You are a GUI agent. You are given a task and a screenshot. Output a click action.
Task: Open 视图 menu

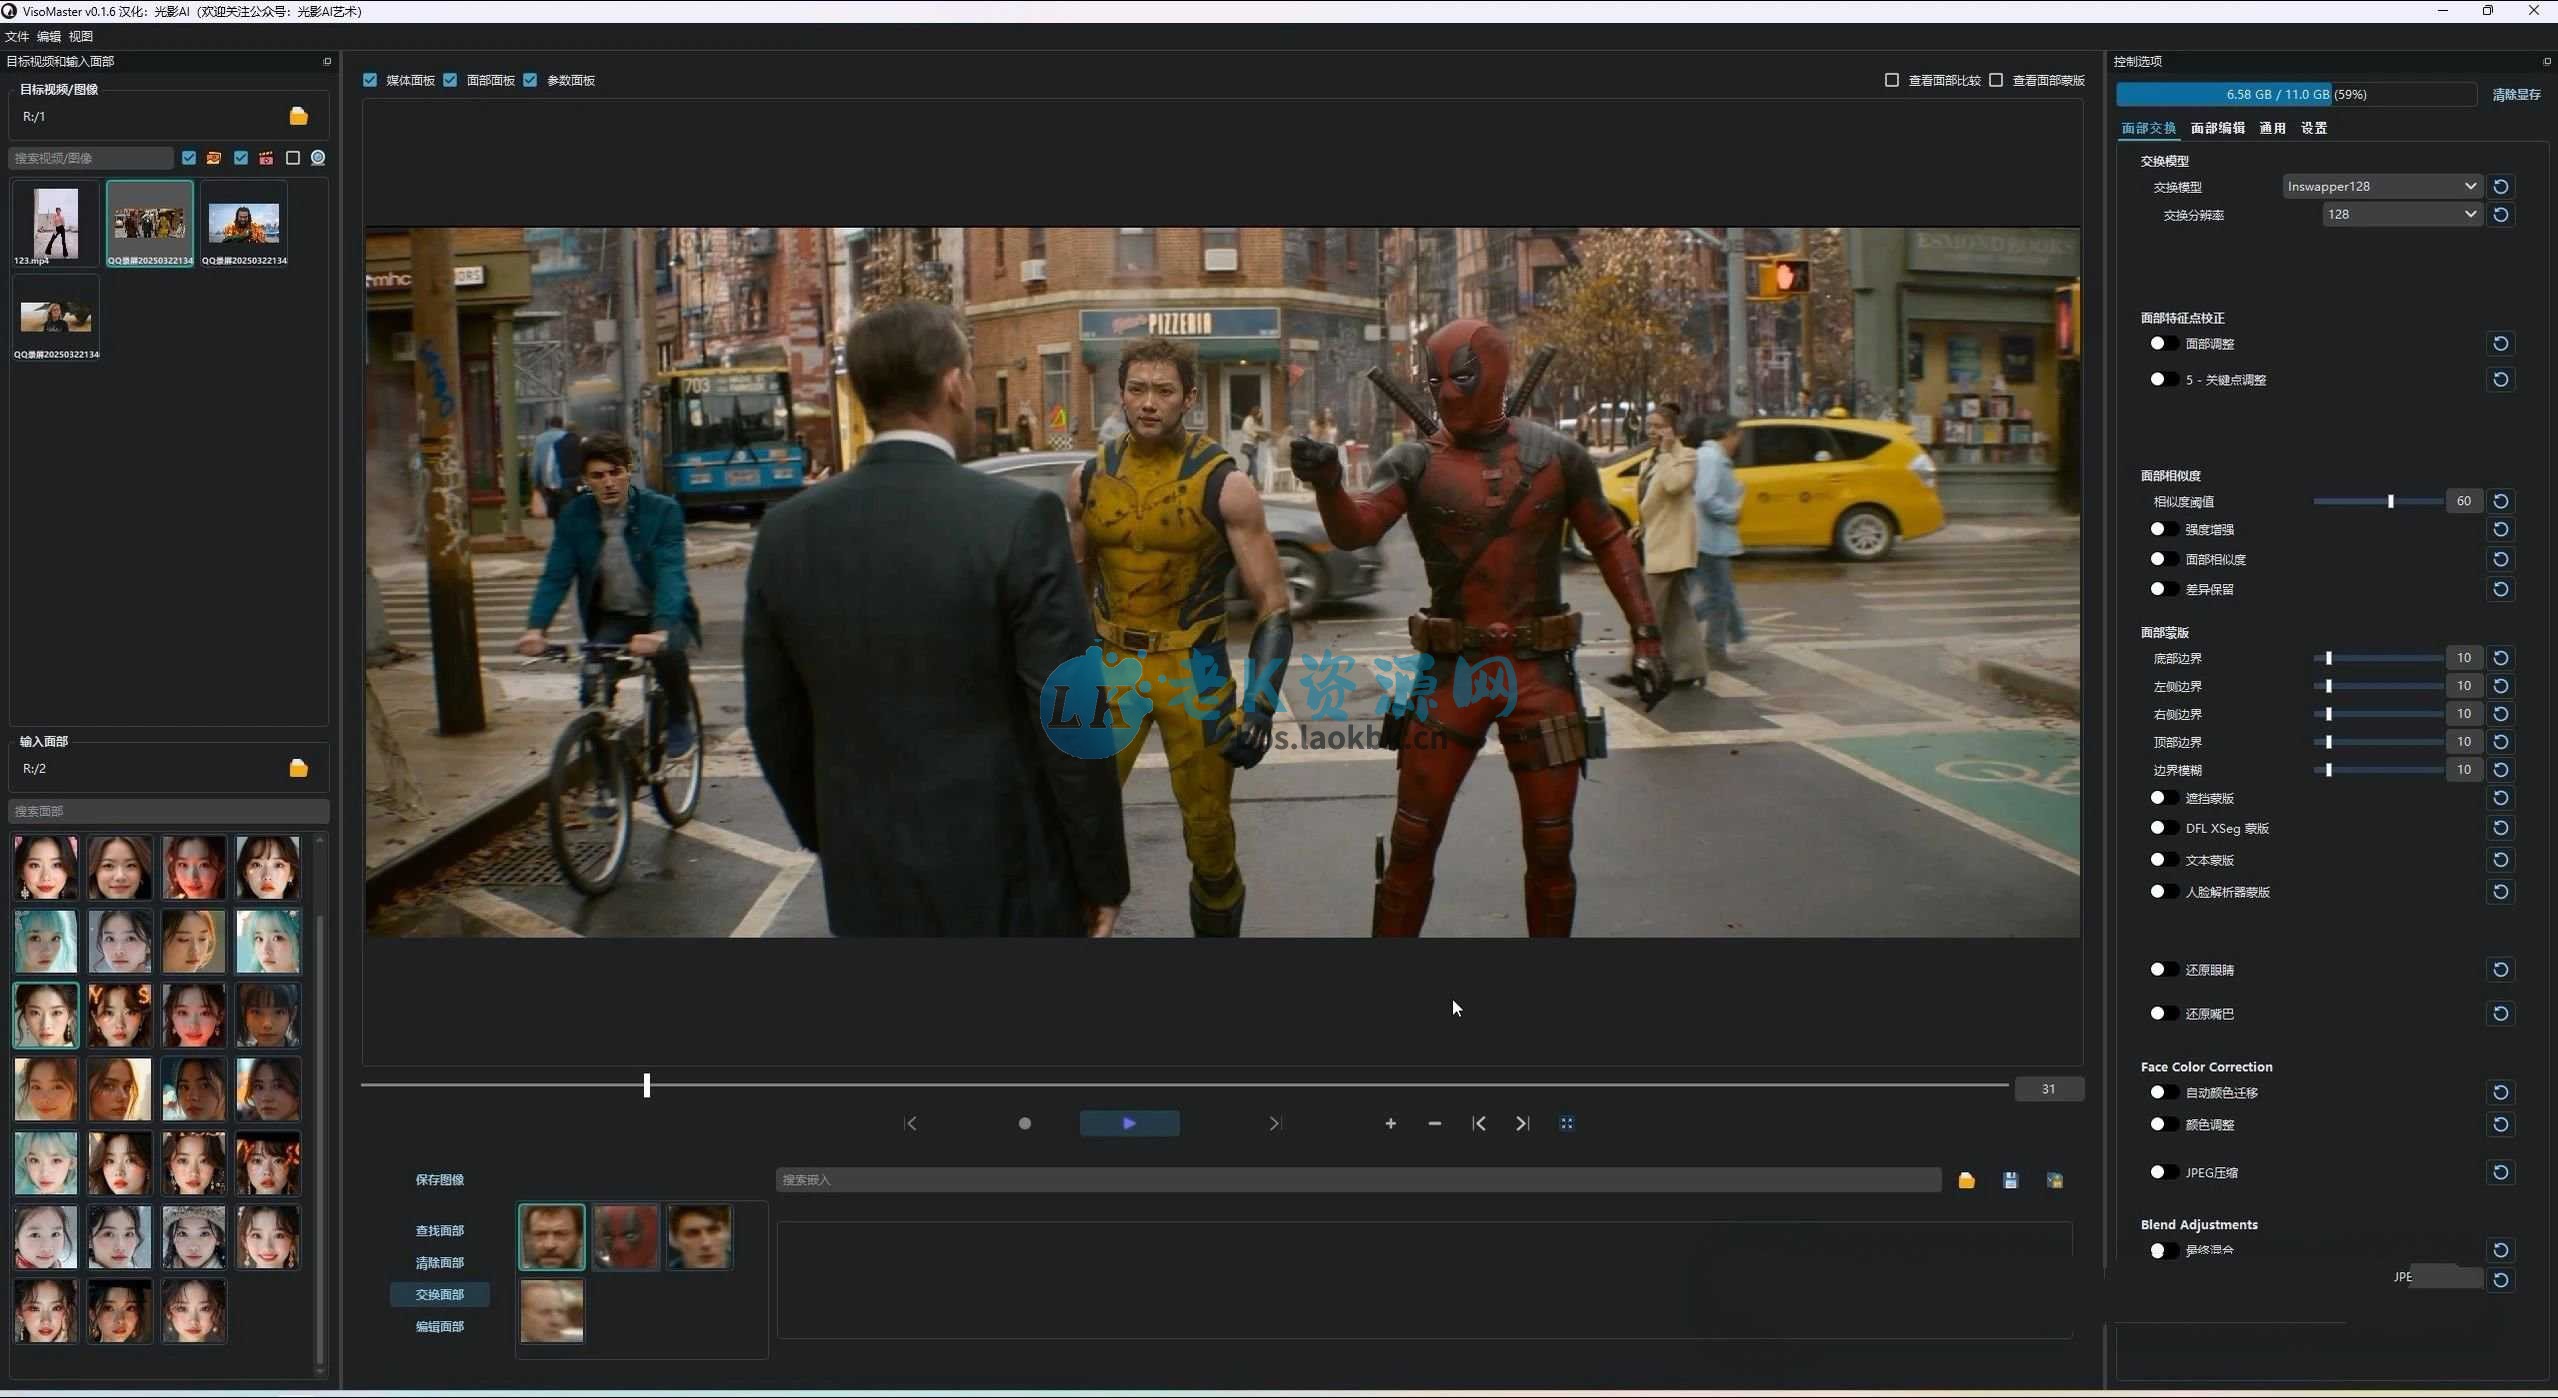click(81, 36)
